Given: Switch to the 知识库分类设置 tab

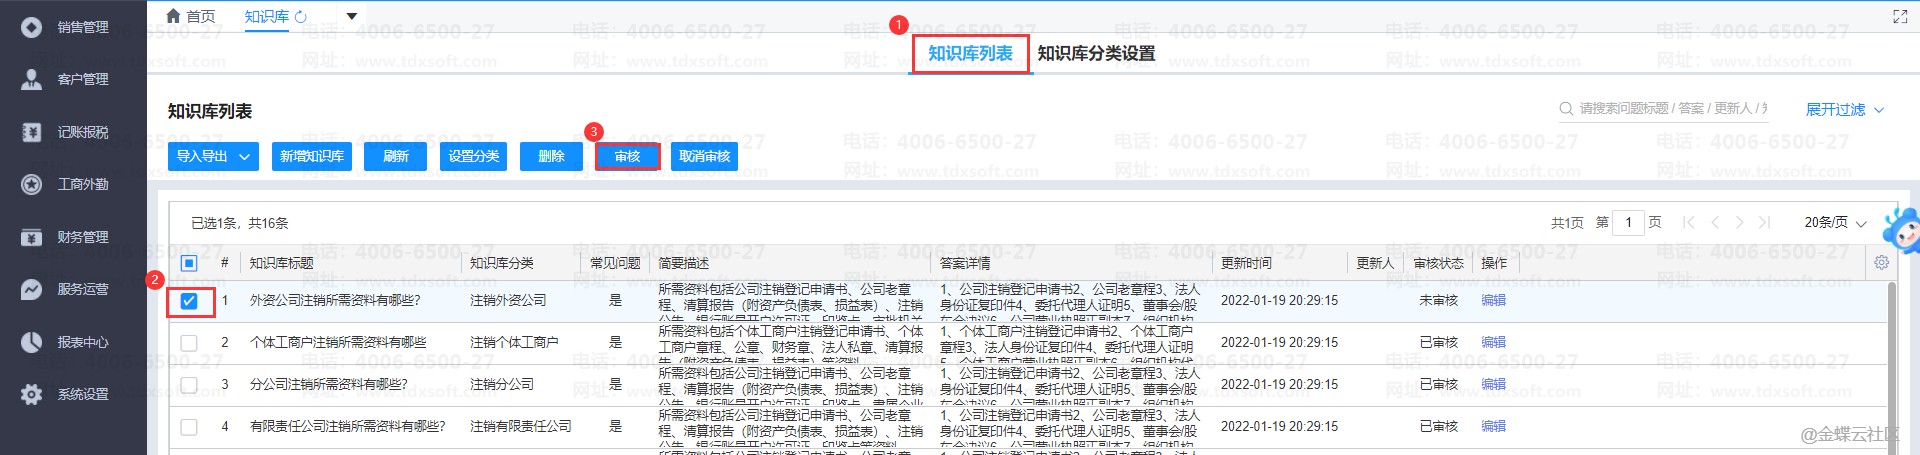Looking at the screenshot, I should (x=1096, y=53).
